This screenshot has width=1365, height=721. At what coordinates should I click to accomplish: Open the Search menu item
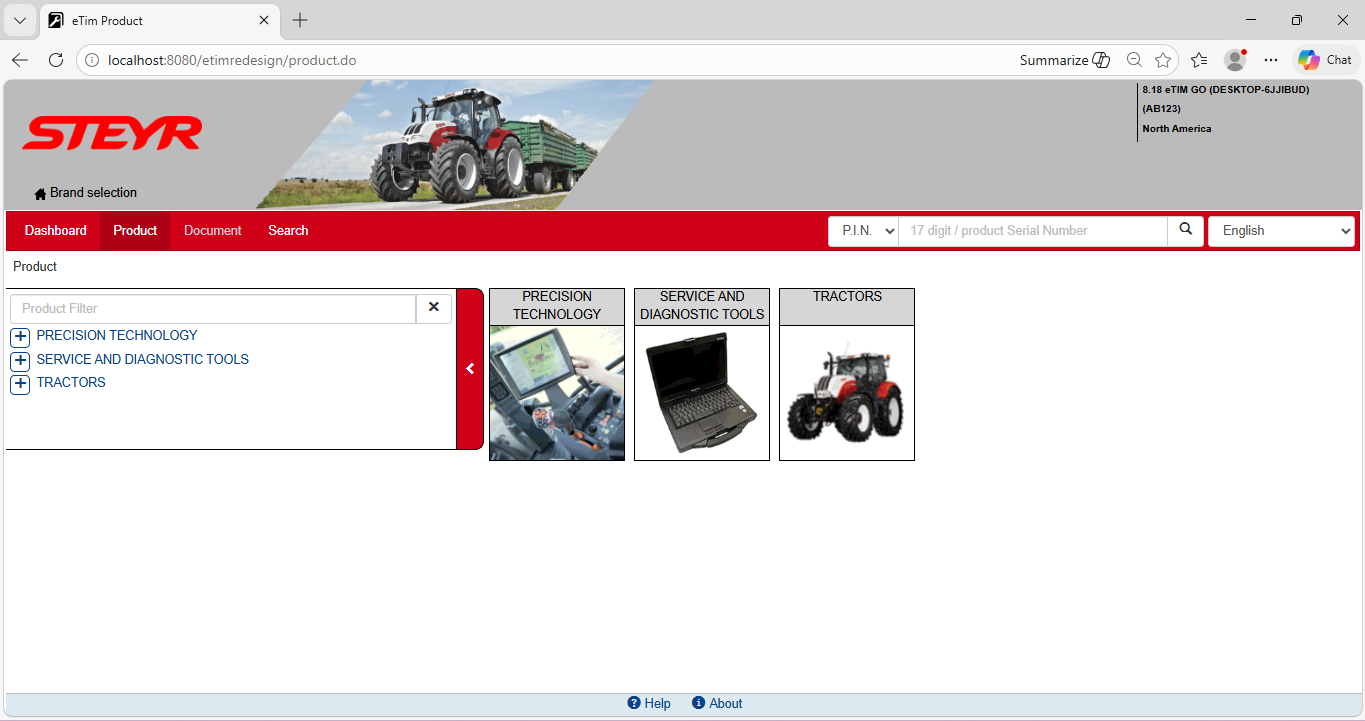pyautogui.click(x=288, y=230)
